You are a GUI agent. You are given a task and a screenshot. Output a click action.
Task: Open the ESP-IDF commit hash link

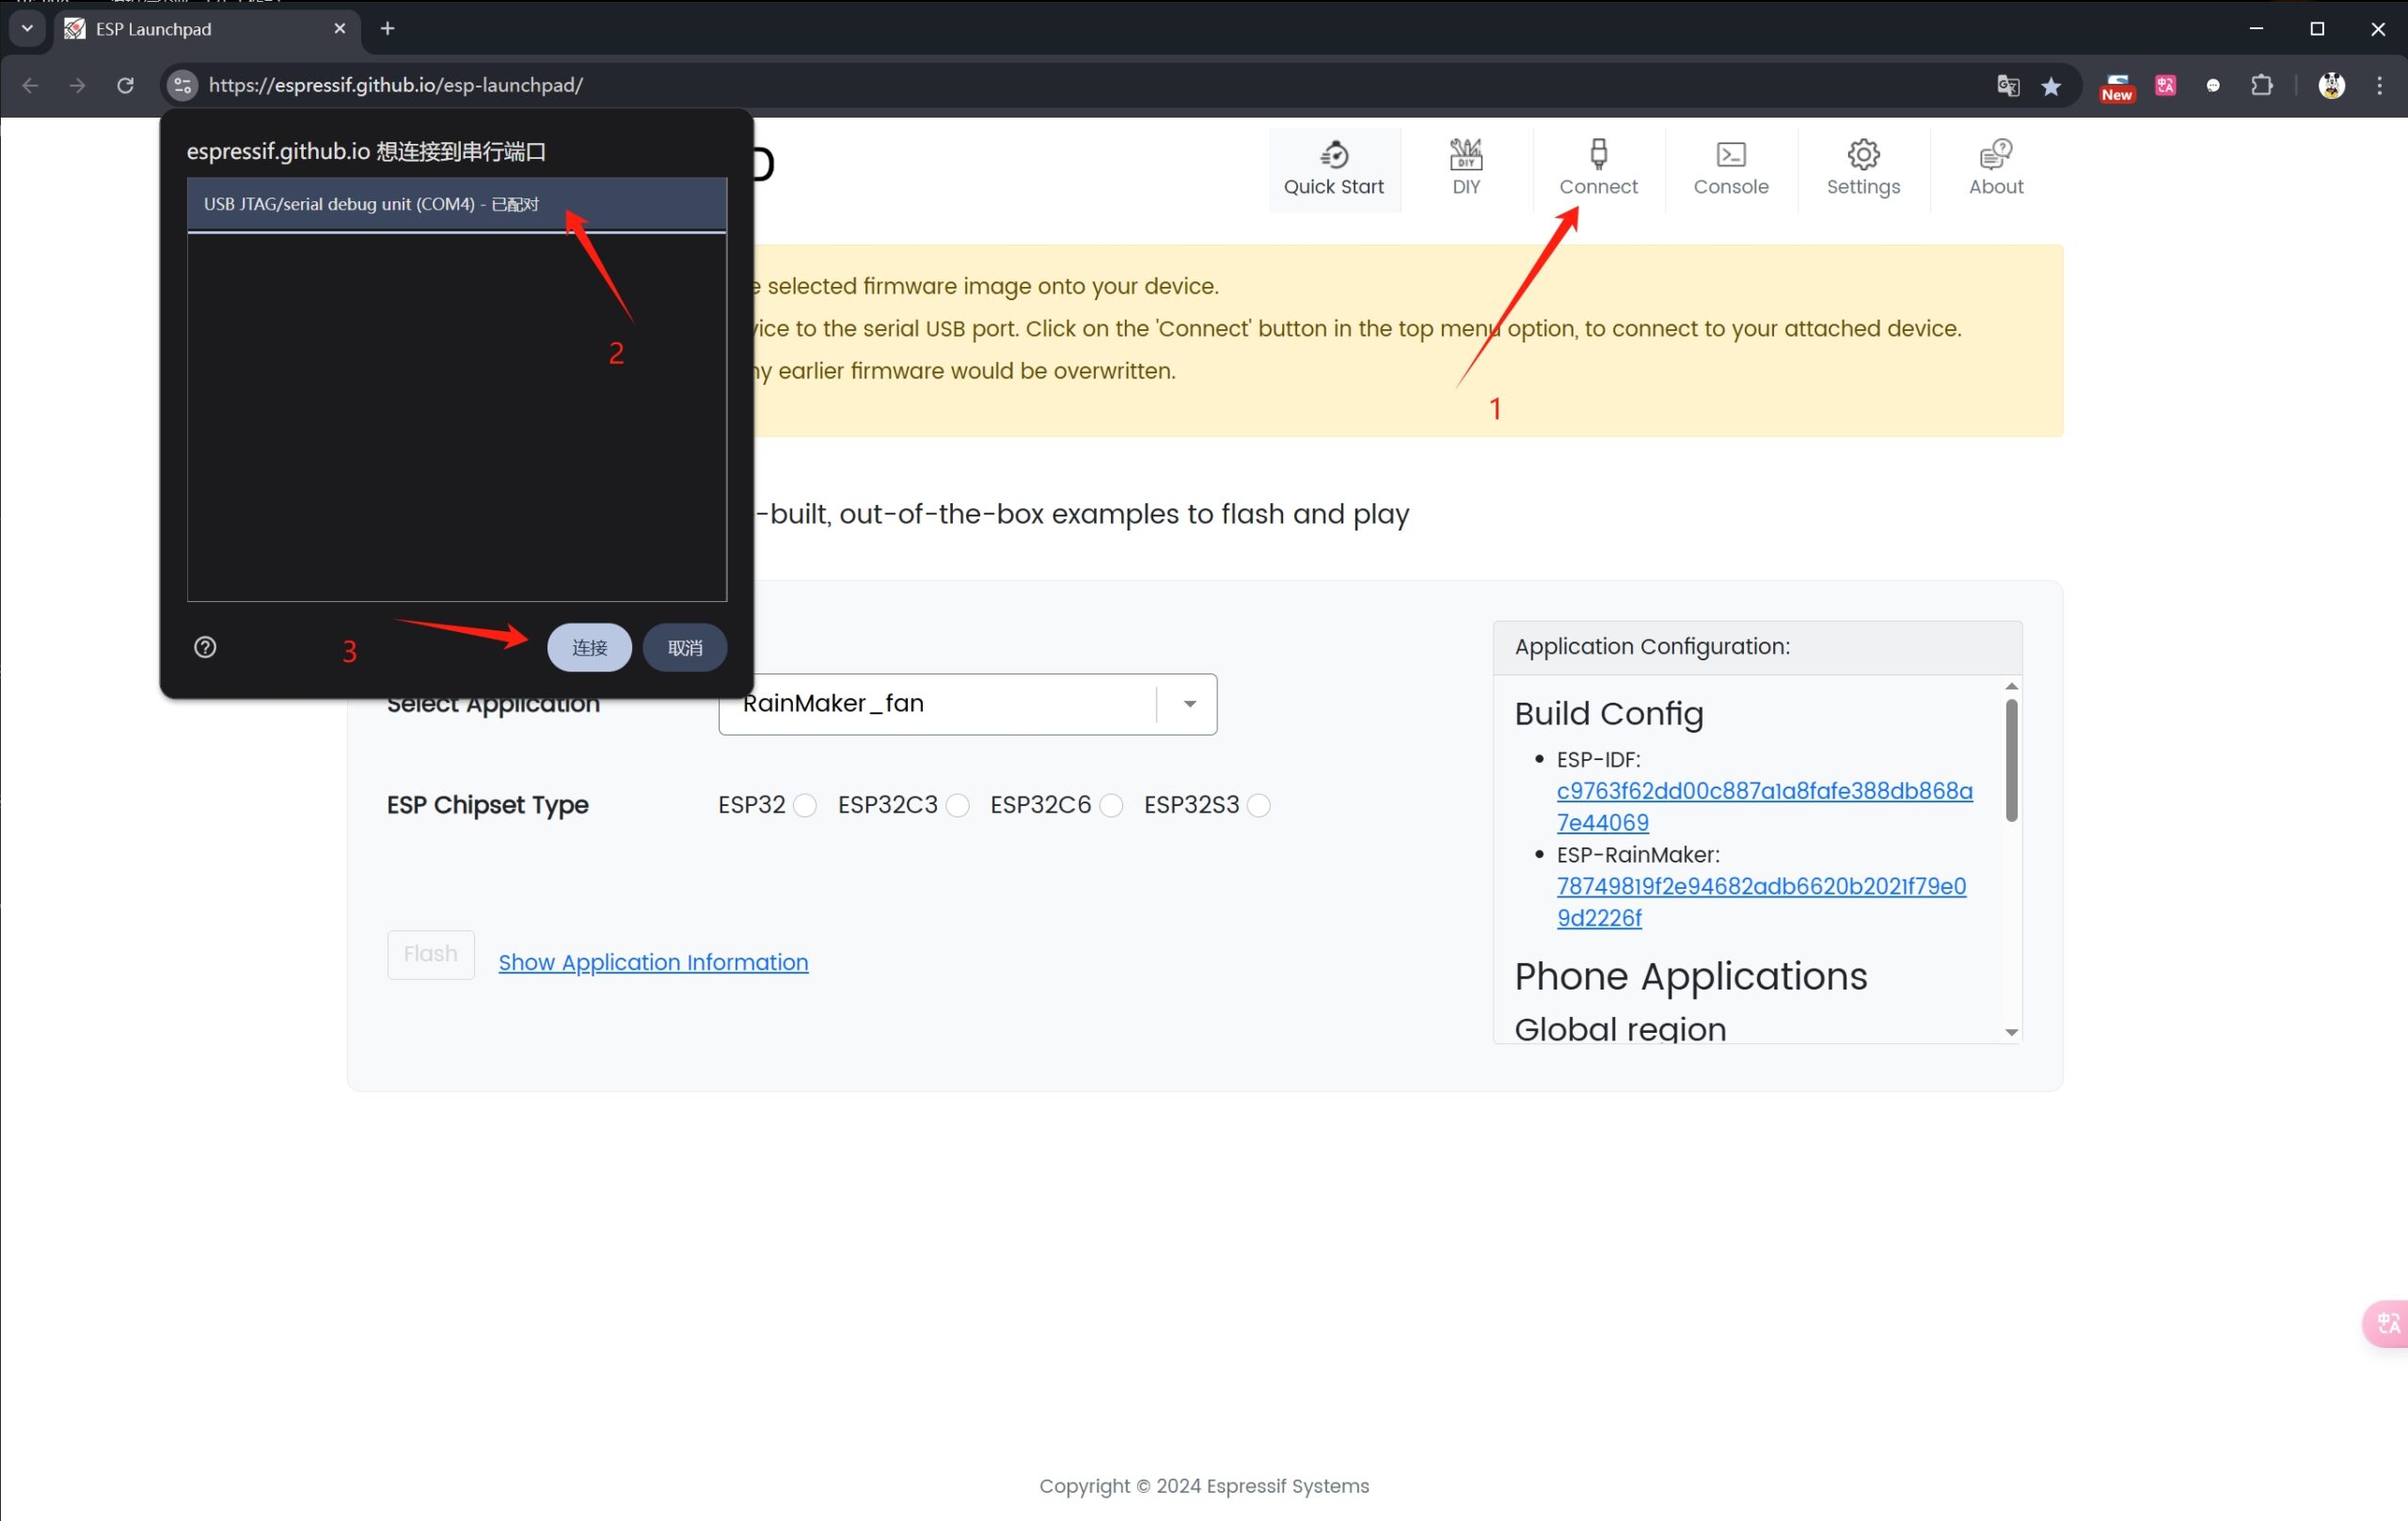[x=1764, y=806]
